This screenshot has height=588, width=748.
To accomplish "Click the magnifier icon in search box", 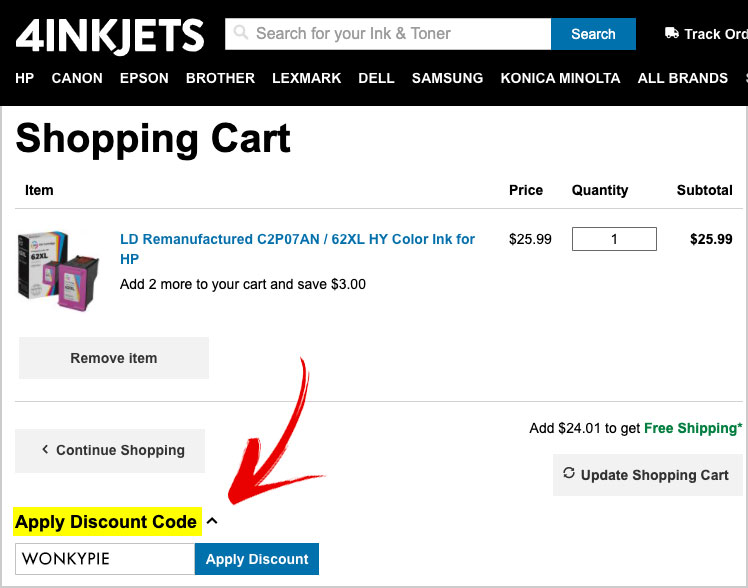I will (x=241, y=32).
